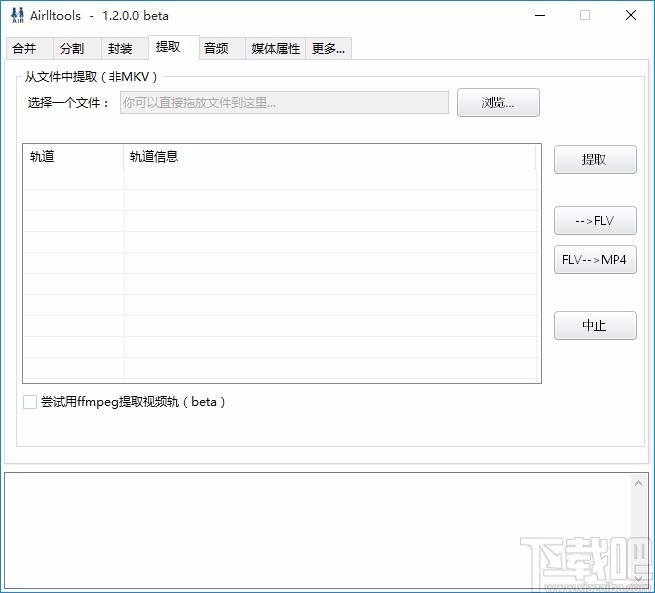Image resolution: width=655 pixels, height=593 pixels.
Task: Focus the file path input field
Action: [284, 103]
